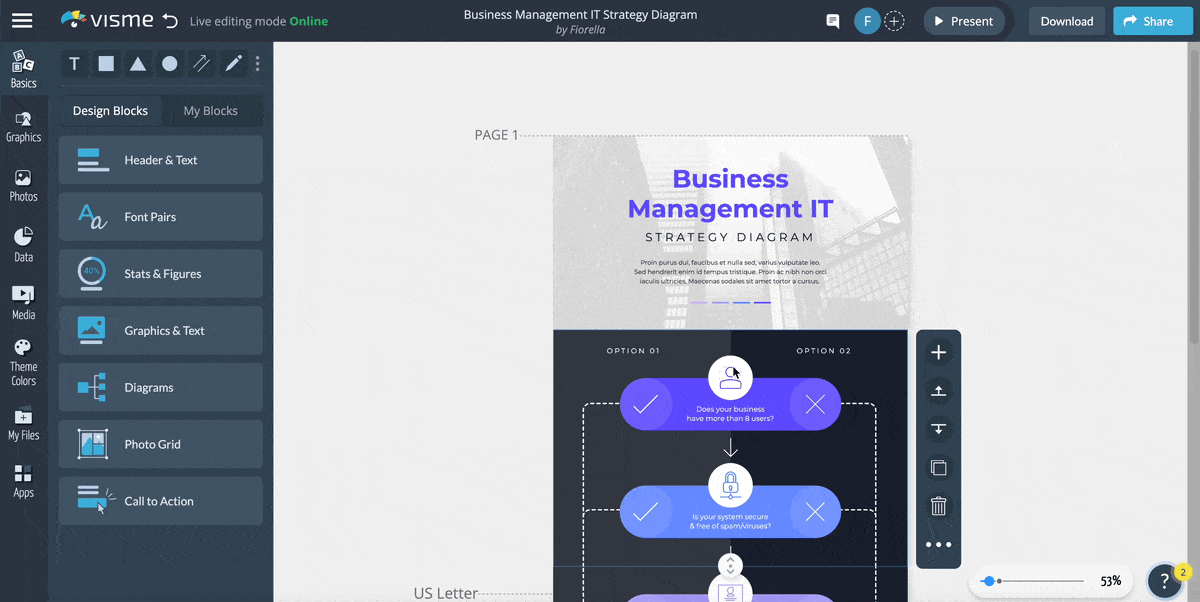The height and width of the screenshot is (602, 1200).
Task: Start a presentation with Present
Action: [x=963, y=20]
